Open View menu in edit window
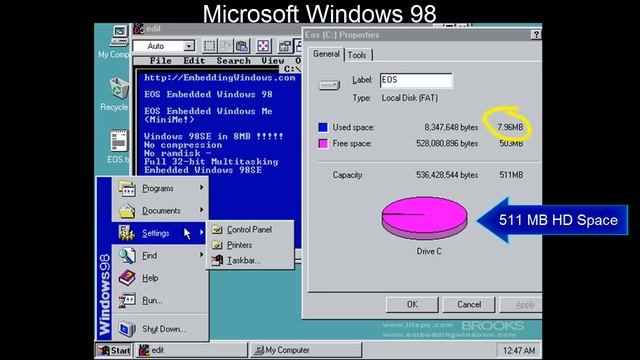Image resolution: width=640 pixels, height=360 pixels. 273,61
